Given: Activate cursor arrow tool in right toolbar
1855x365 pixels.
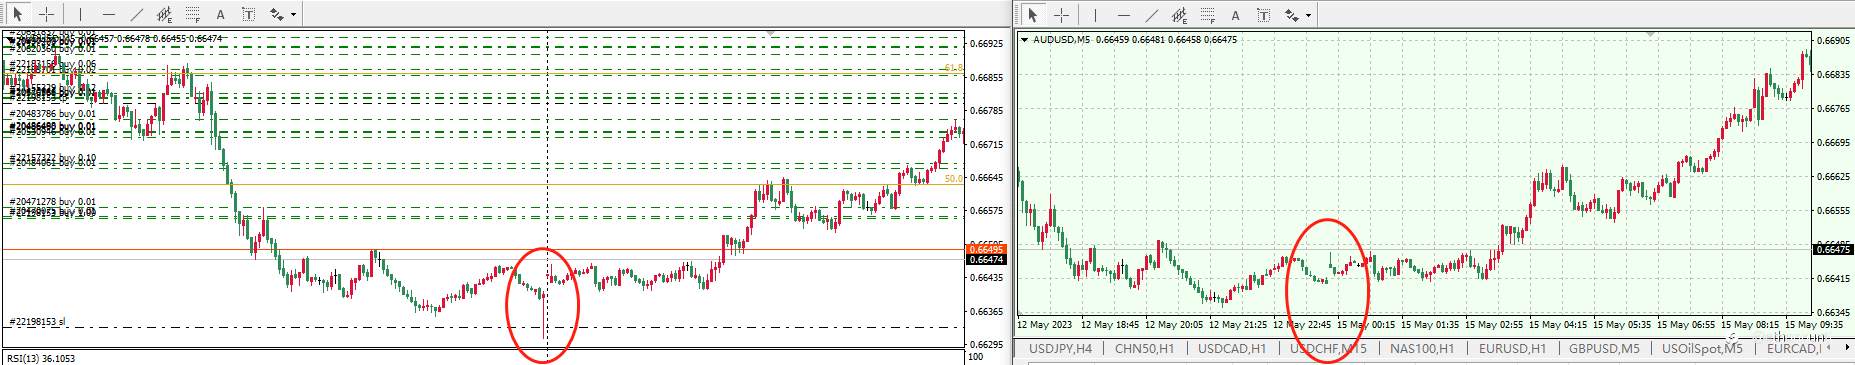Looking at the screenshot, I should pyautogui.click(x=1033, y=14).
